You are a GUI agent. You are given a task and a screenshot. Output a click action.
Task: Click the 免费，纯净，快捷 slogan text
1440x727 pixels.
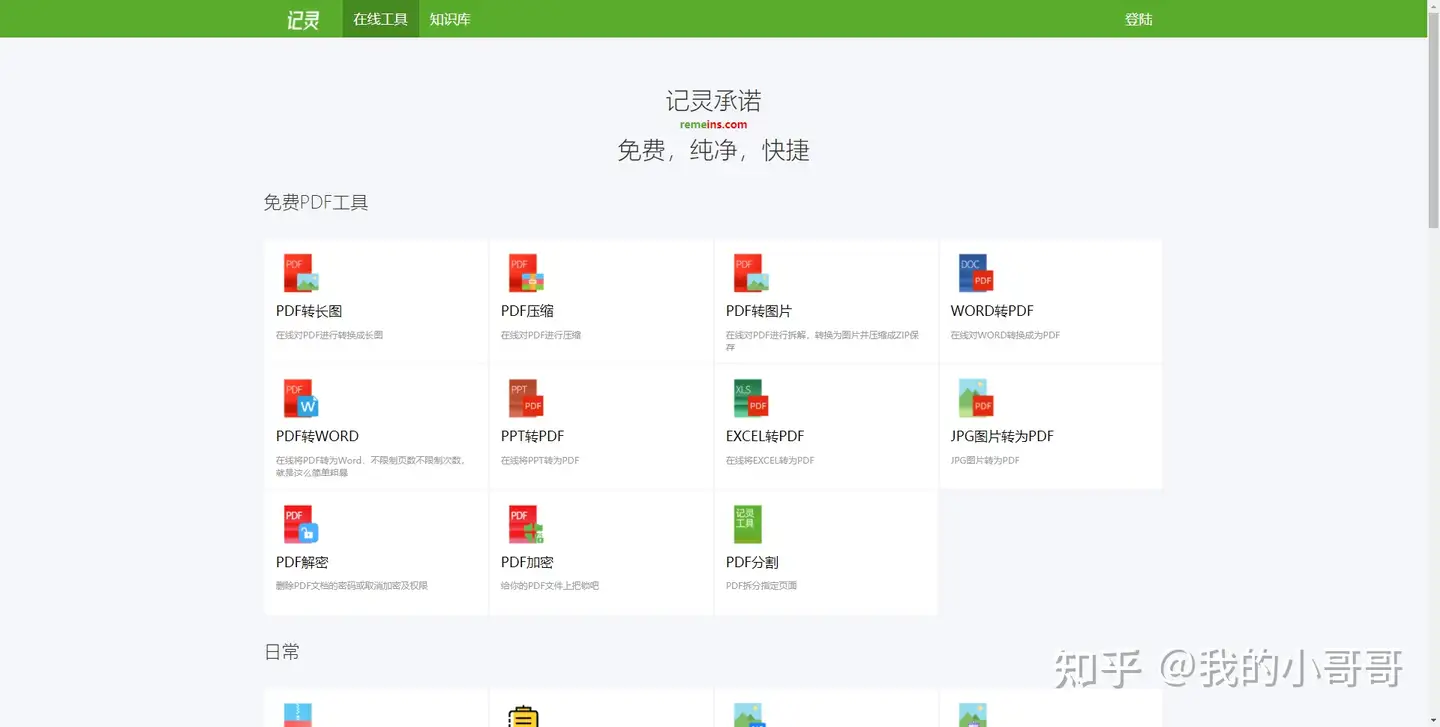point(713,150)
